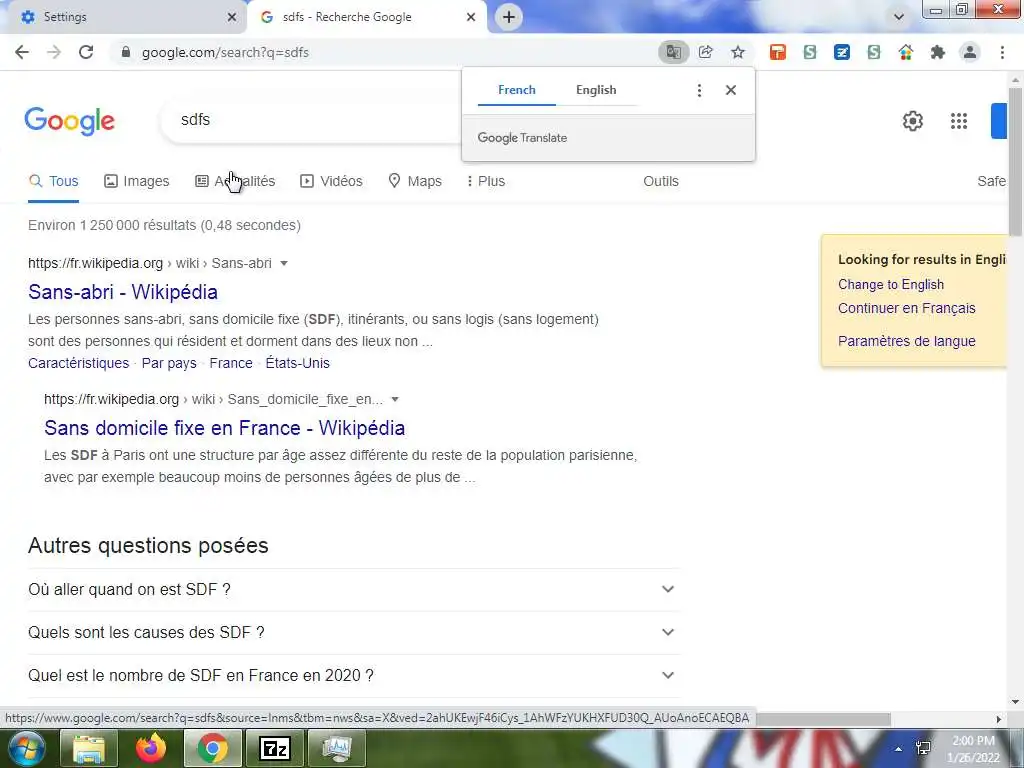
Task: Switch to Maps search tab
Action: (415, 182)
